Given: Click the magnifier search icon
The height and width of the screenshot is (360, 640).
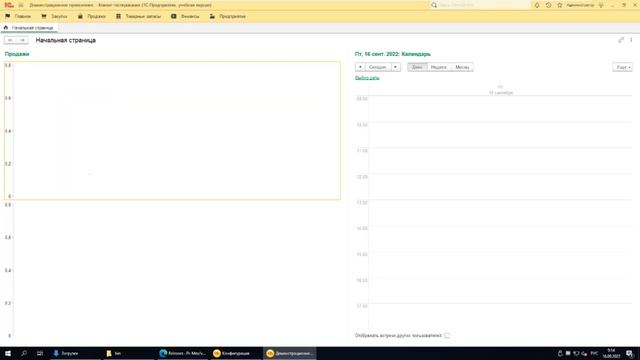Looking at the screenshot, I should (x=434, y=5).
